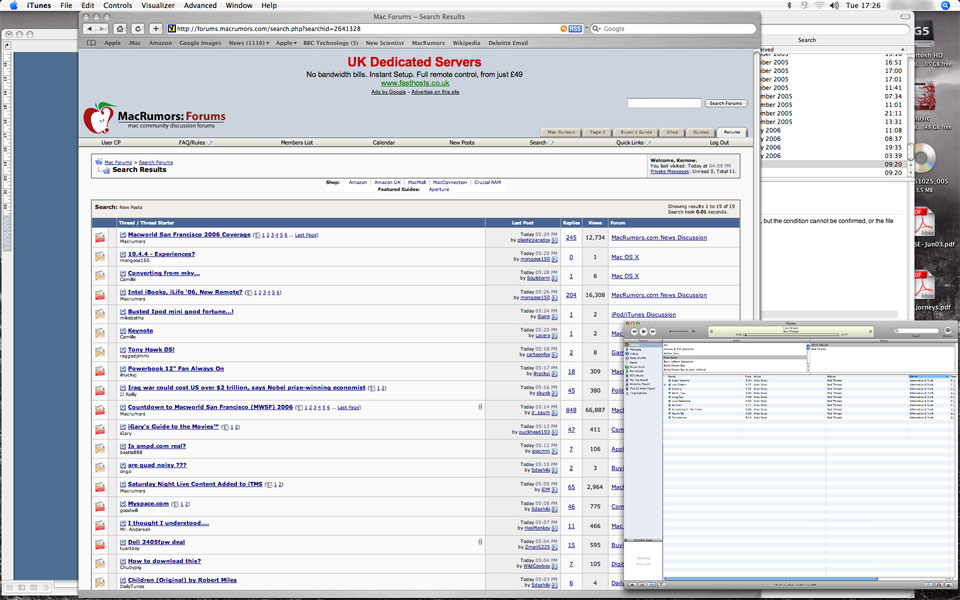Go to previous track in iTunes
960x600 pixels.
click(x=634, y=331)
